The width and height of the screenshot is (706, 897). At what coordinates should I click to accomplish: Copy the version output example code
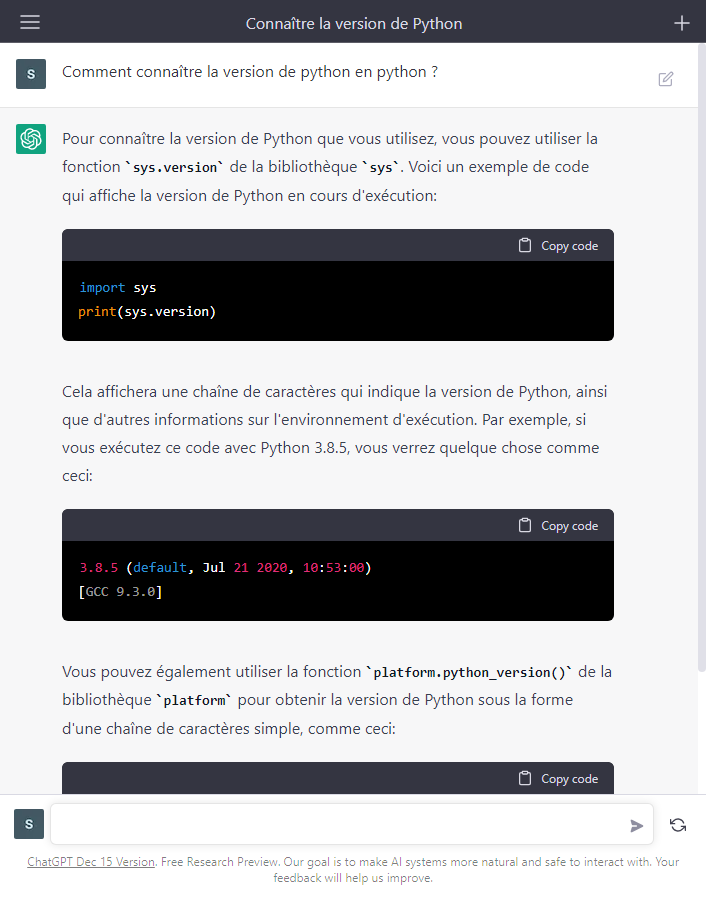pos(558,525)
